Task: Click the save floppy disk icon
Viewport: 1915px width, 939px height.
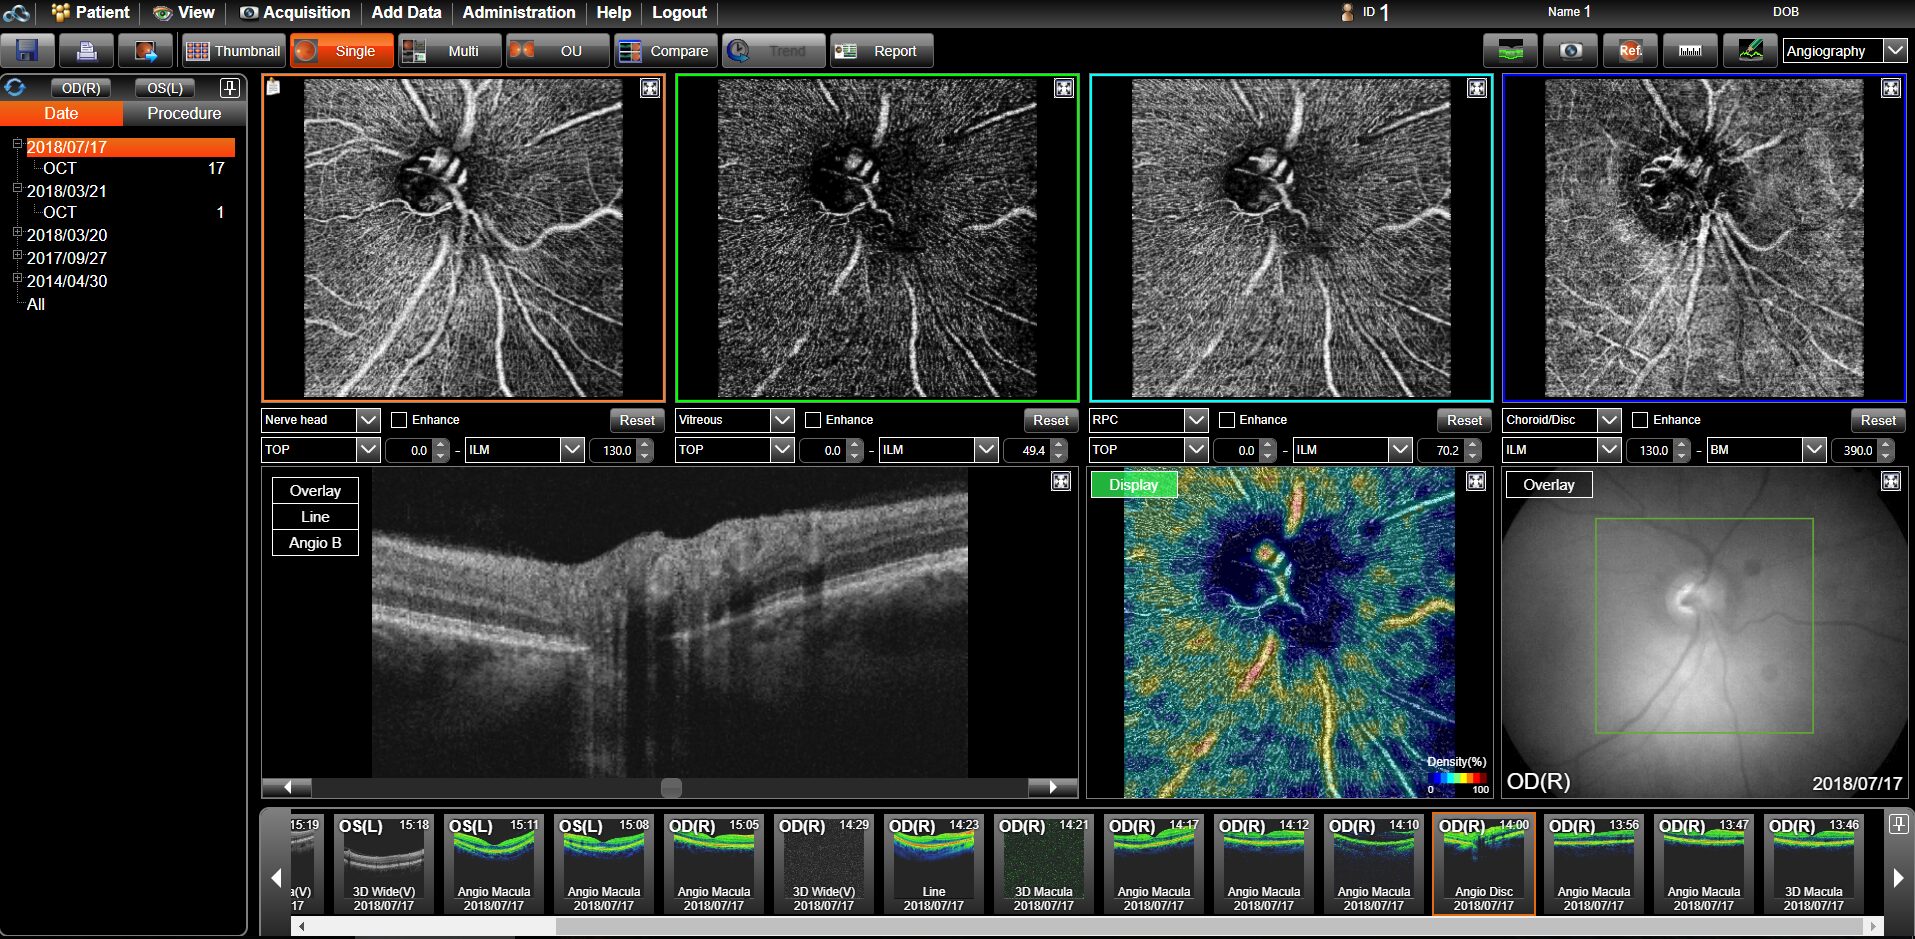Action: [27, 51]
